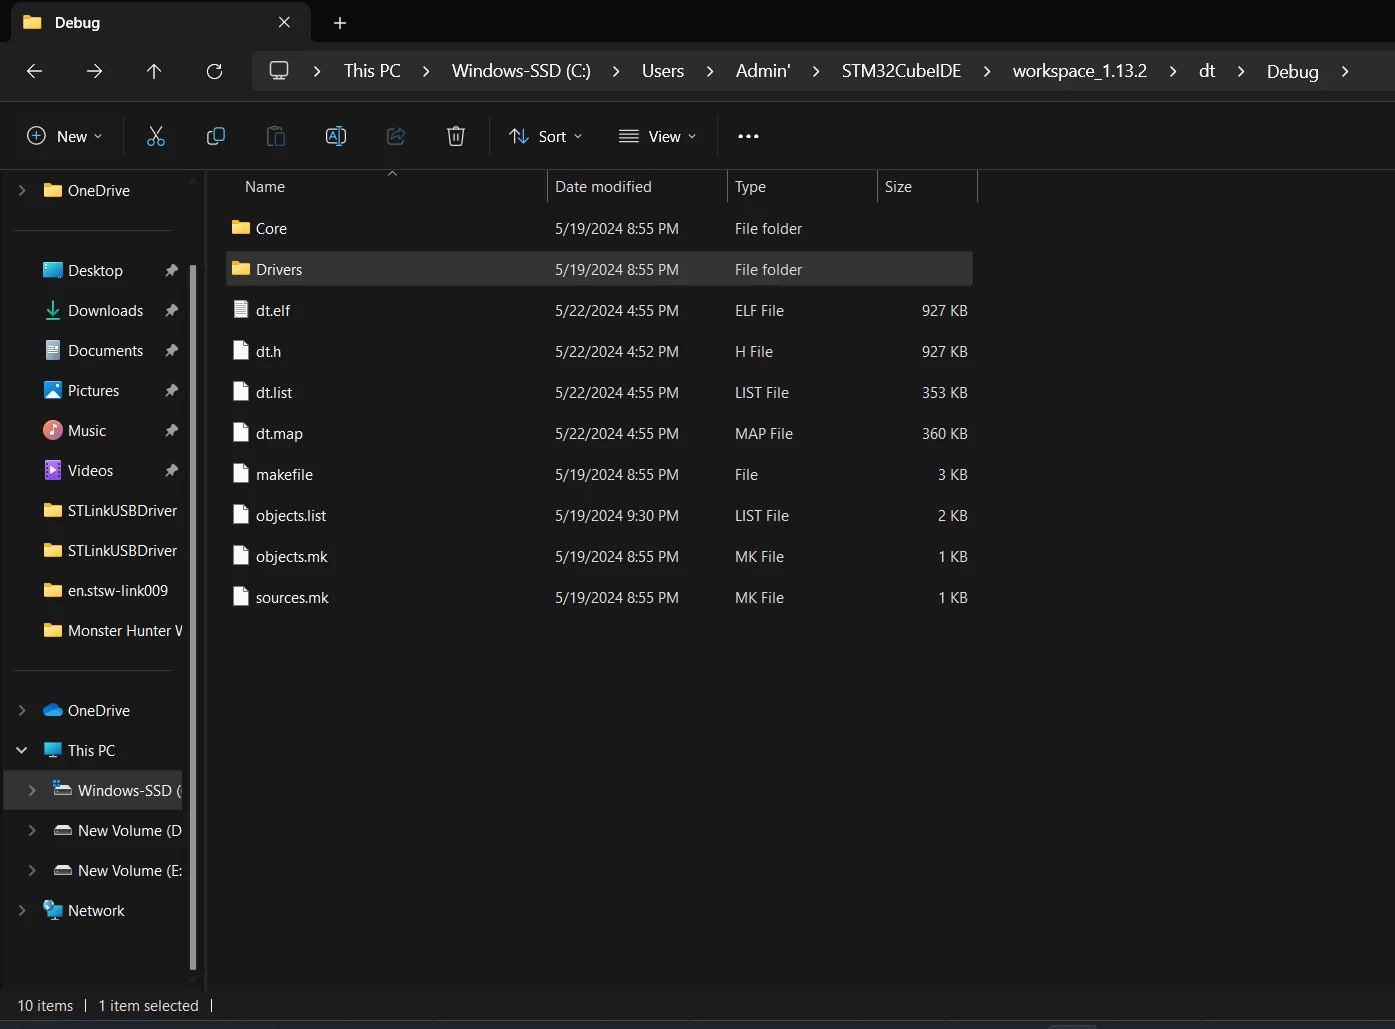The width and height of the screenshot is (1395, 1029).
Task: Click the Delete trash can icon
Action: [456, 136]
